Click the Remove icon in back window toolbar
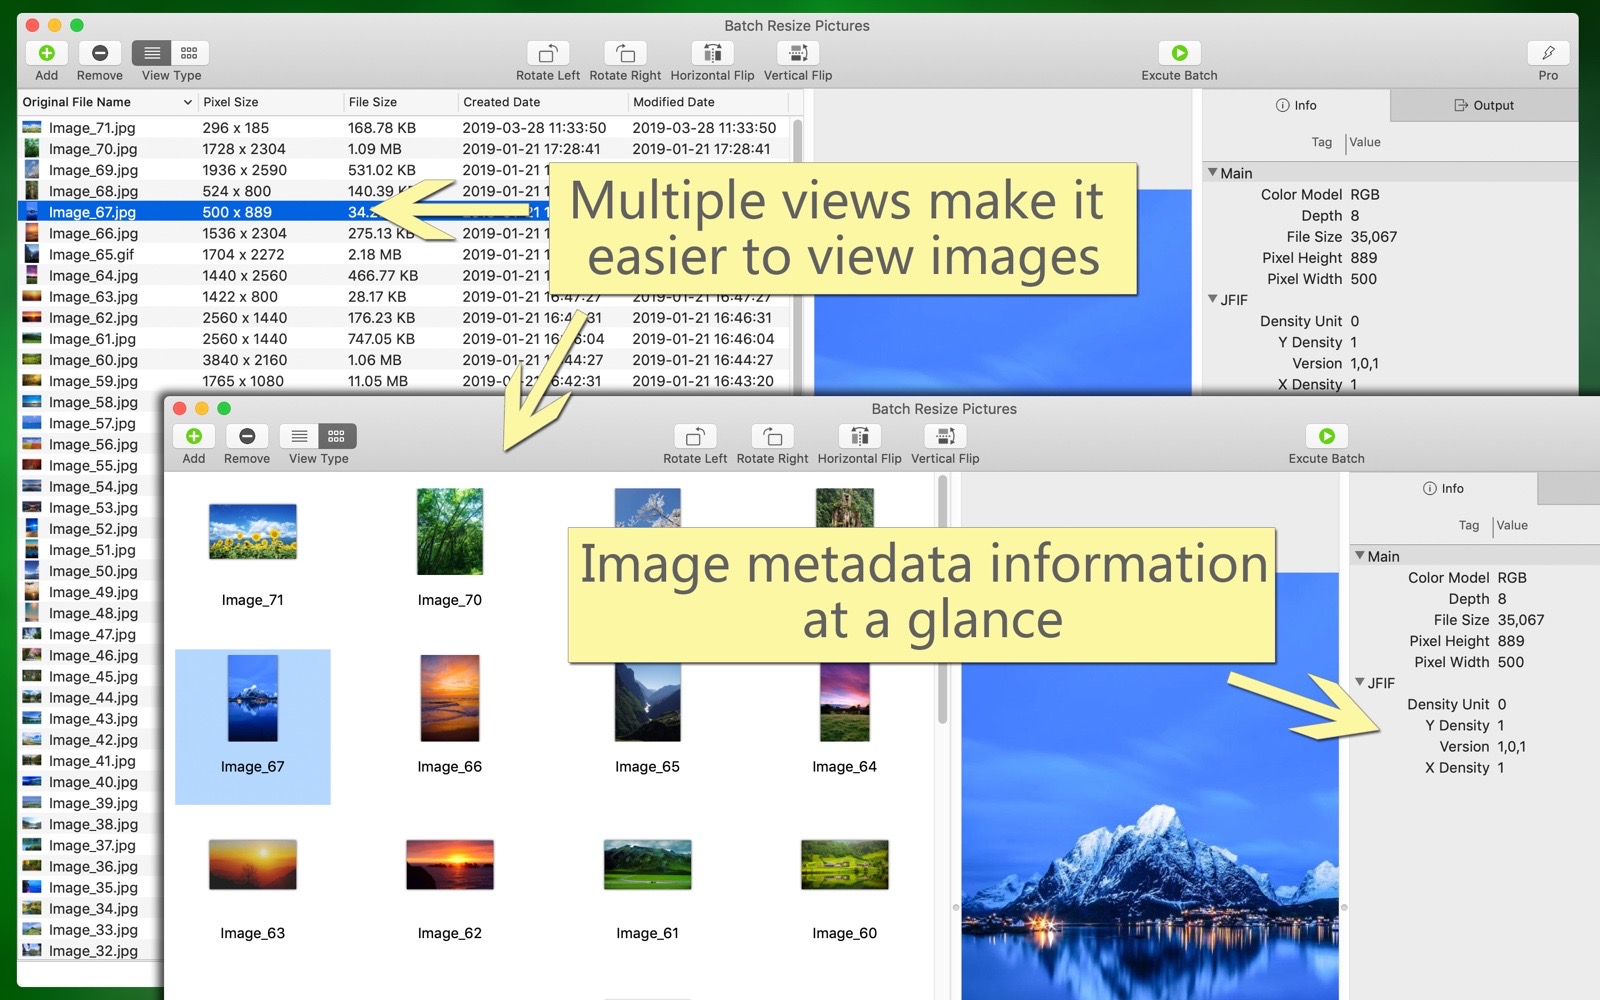The image size is (1600, 1000). [x=100, y=53]
